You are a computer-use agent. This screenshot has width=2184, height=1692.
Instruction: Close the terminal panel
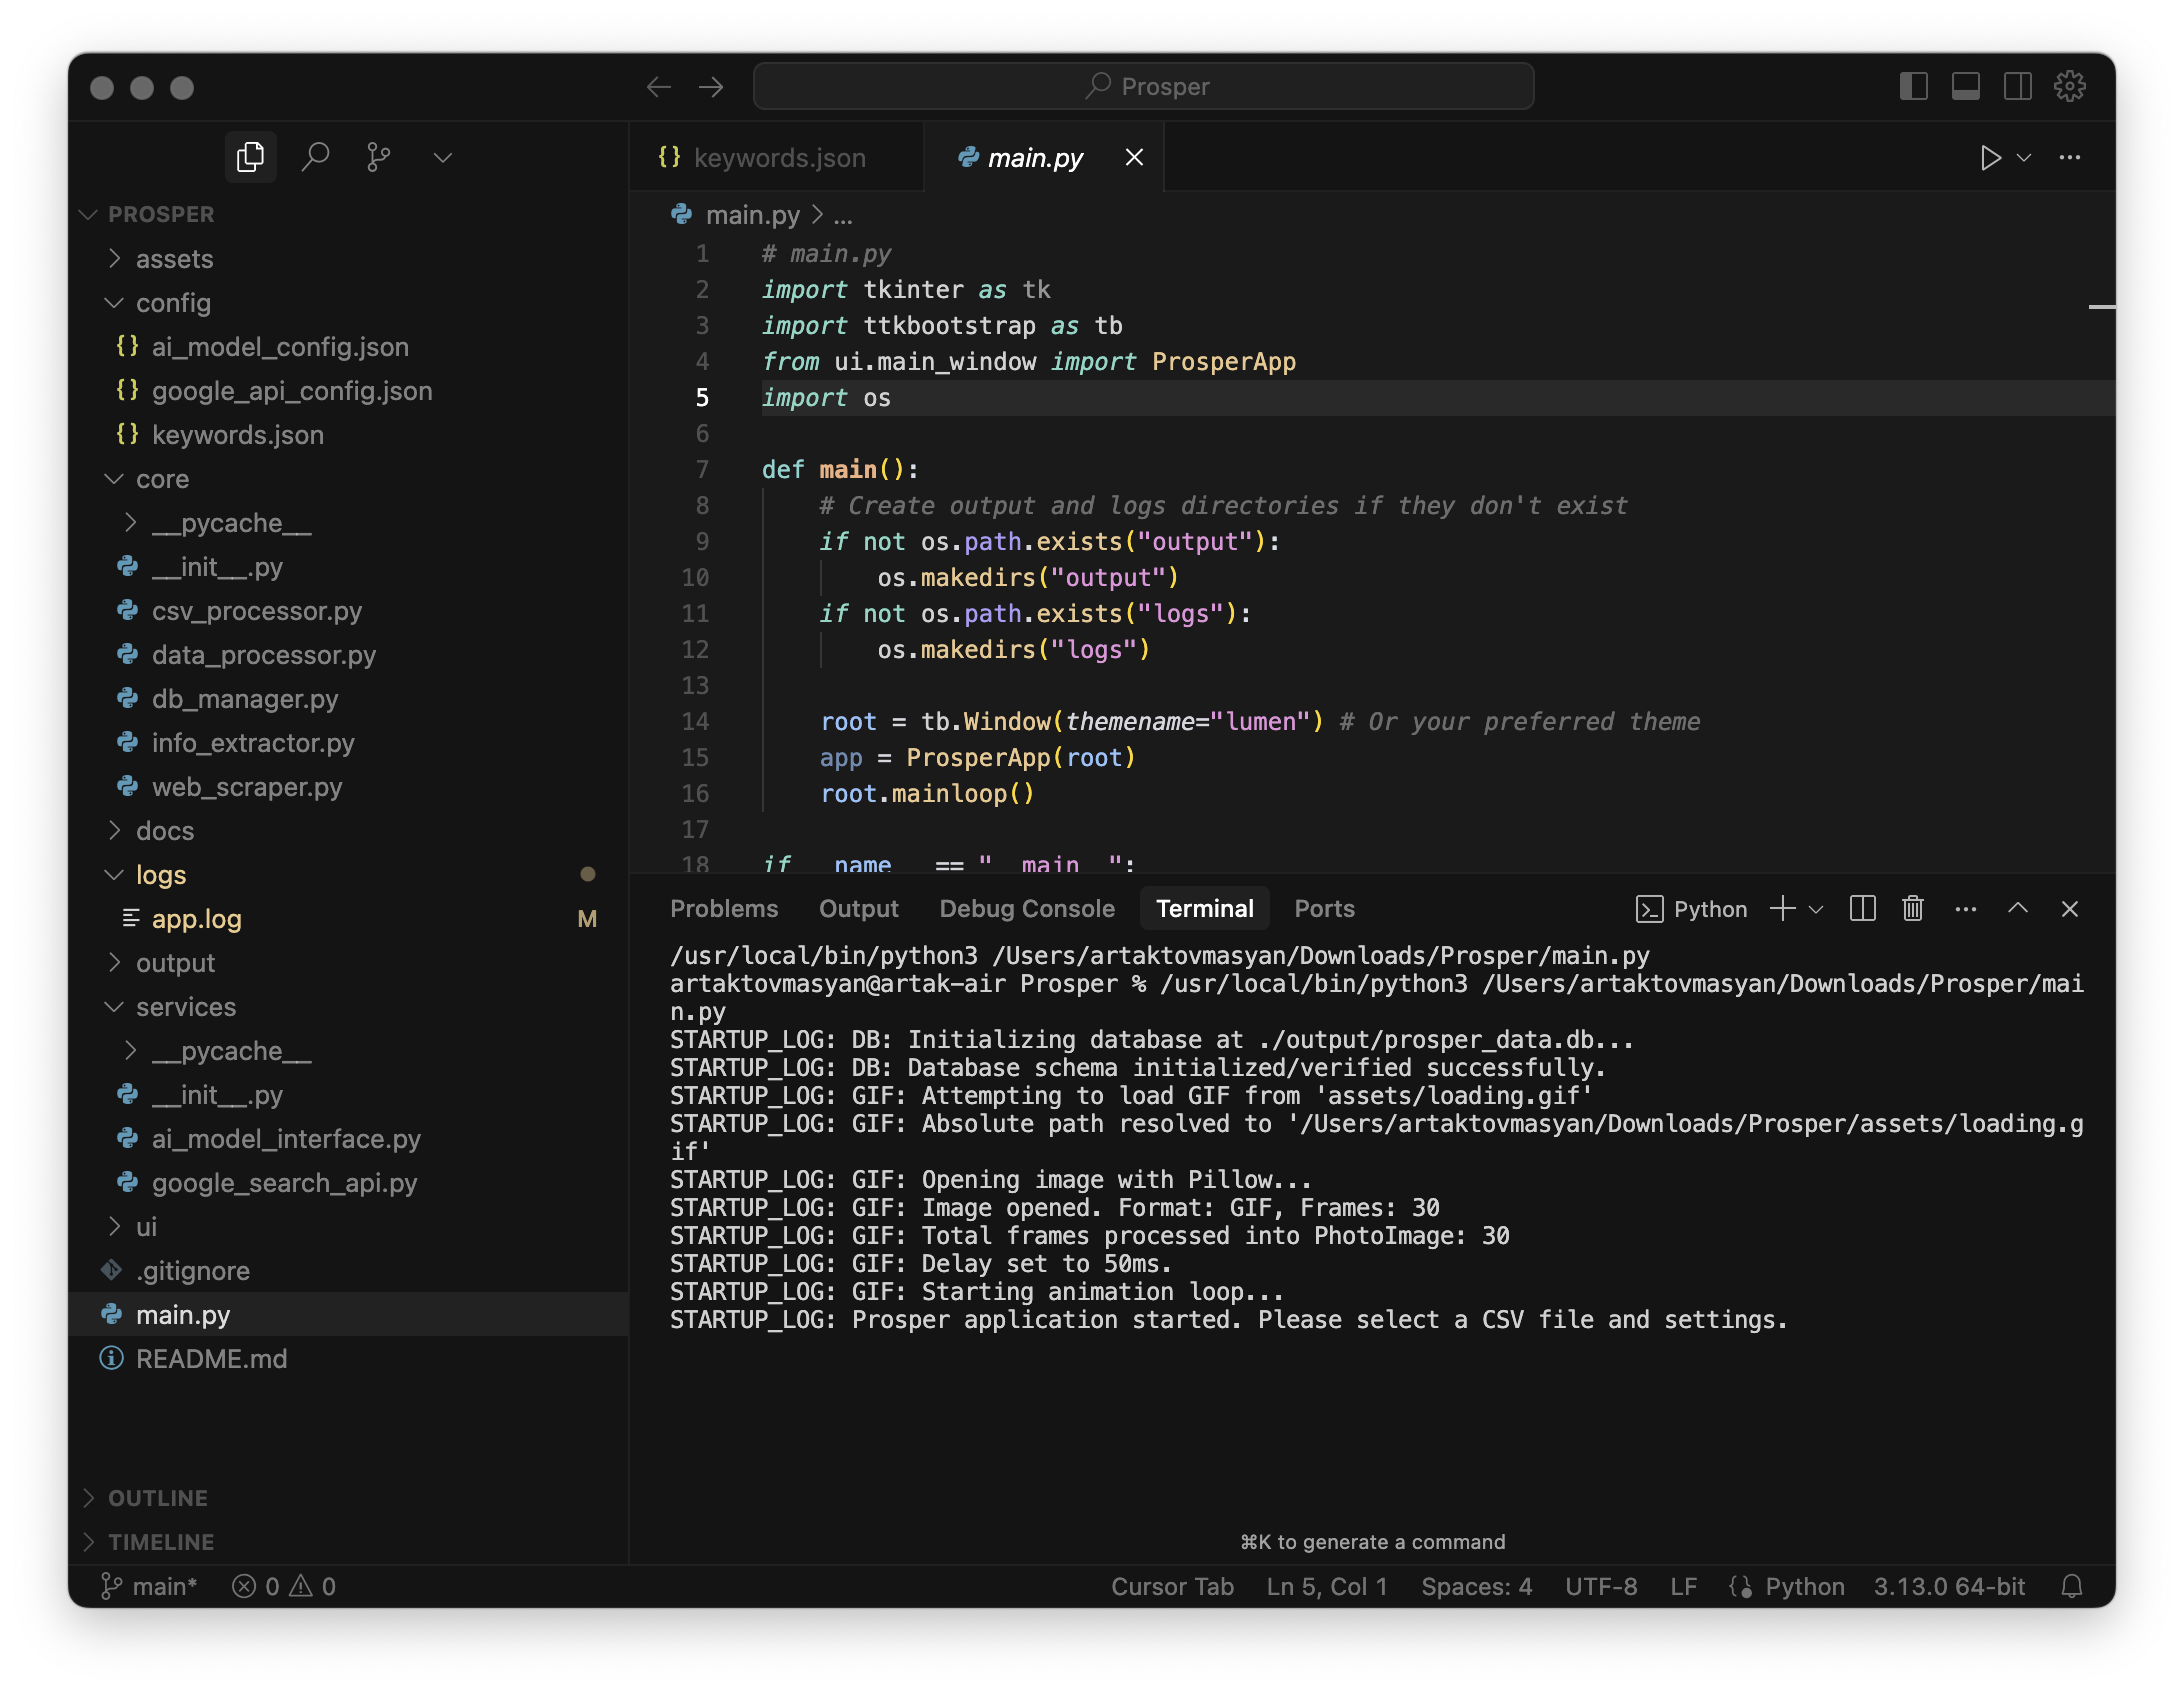pos(2070,909)
